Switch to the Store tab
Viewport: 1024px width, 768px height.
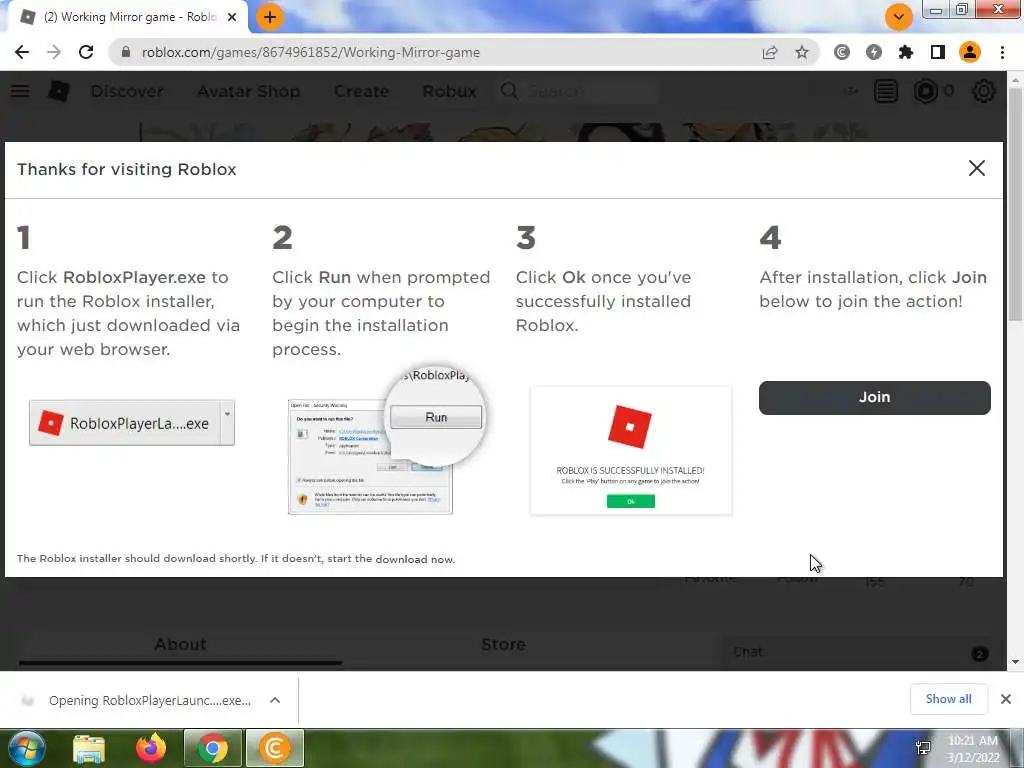(504, 644)
